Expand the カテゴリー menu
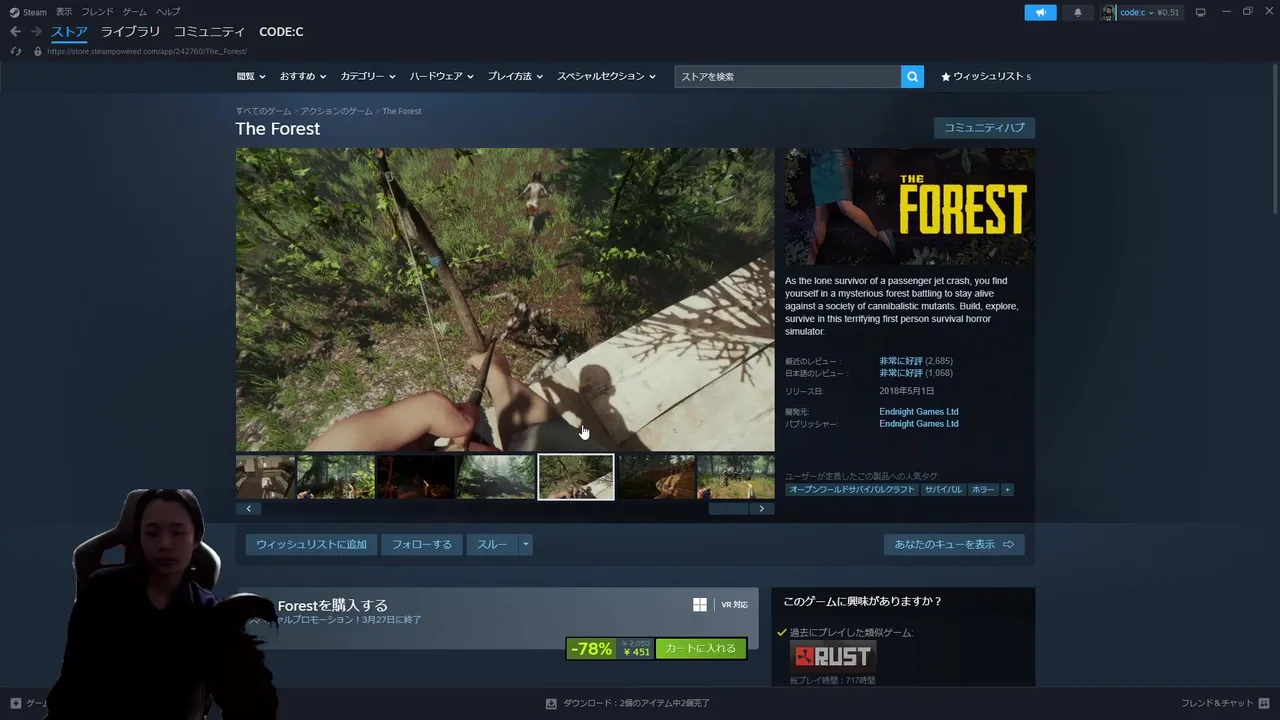 (368, 76)
